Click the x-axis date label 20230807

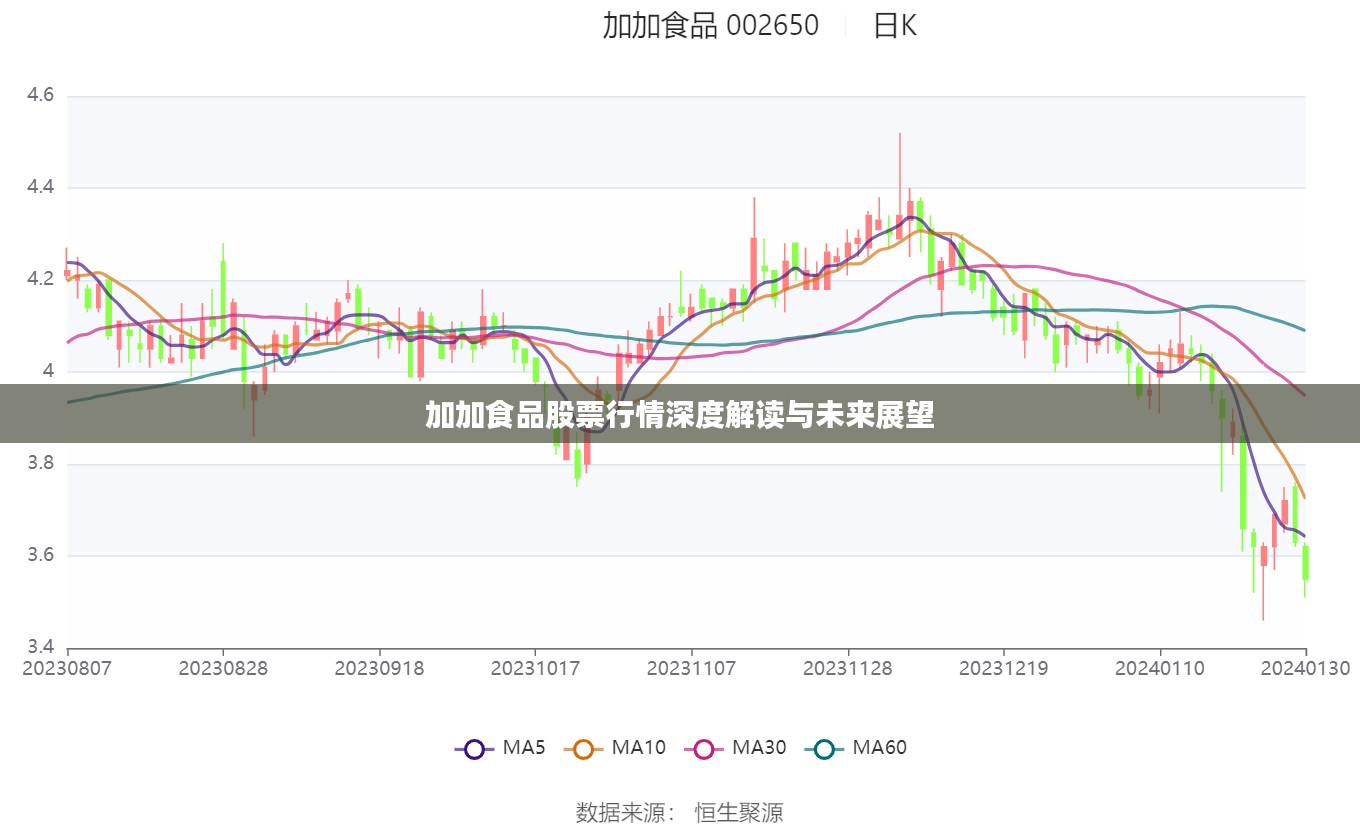point(67,668)
